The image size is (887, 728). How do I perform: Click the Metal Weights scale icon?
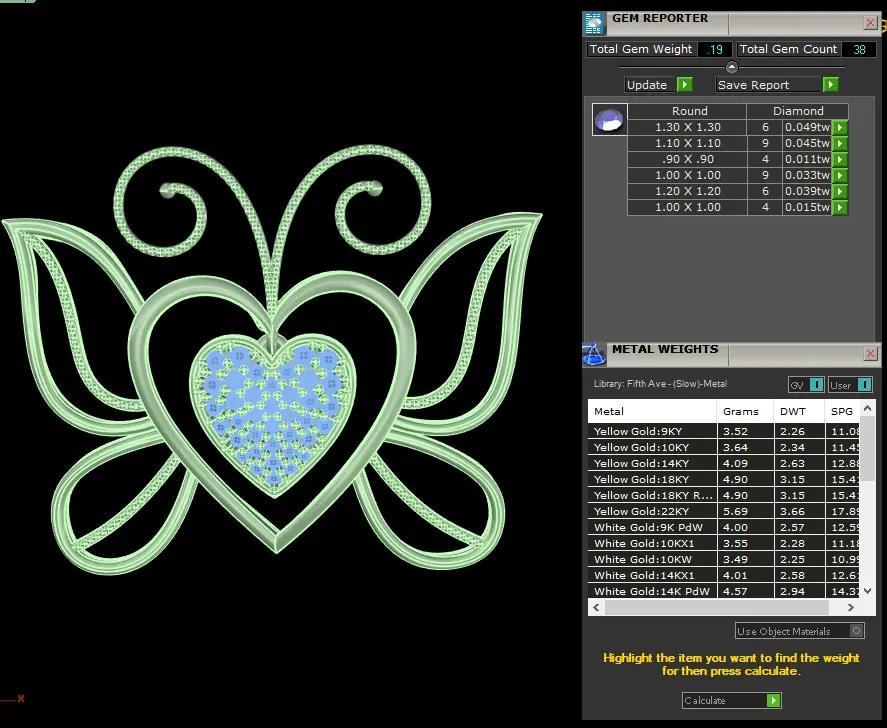pos(593,354)
